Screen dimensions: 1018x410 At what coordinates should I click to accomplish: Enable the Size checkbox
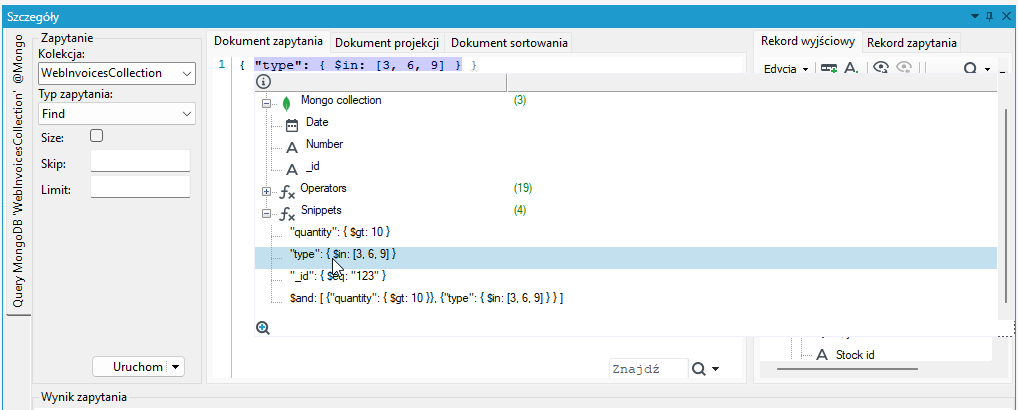click(97, 136)
